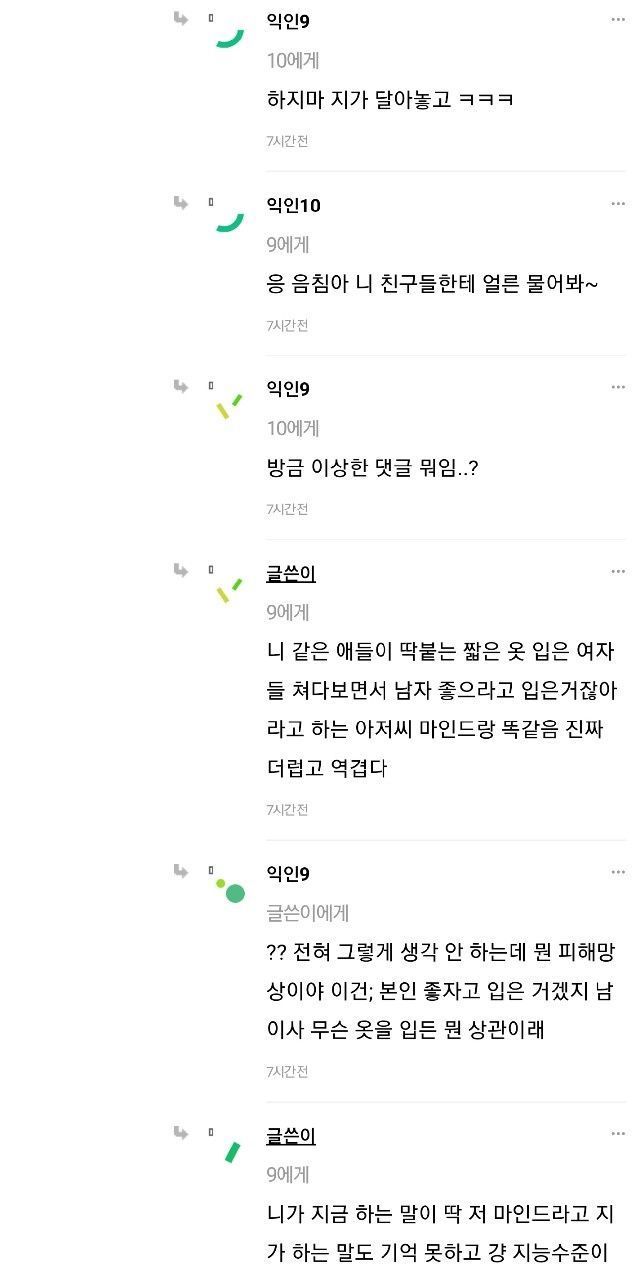Click the reply arrow beside the "방금 이상한 댓글" comment
640x1280 pixels.
(181, 386)
